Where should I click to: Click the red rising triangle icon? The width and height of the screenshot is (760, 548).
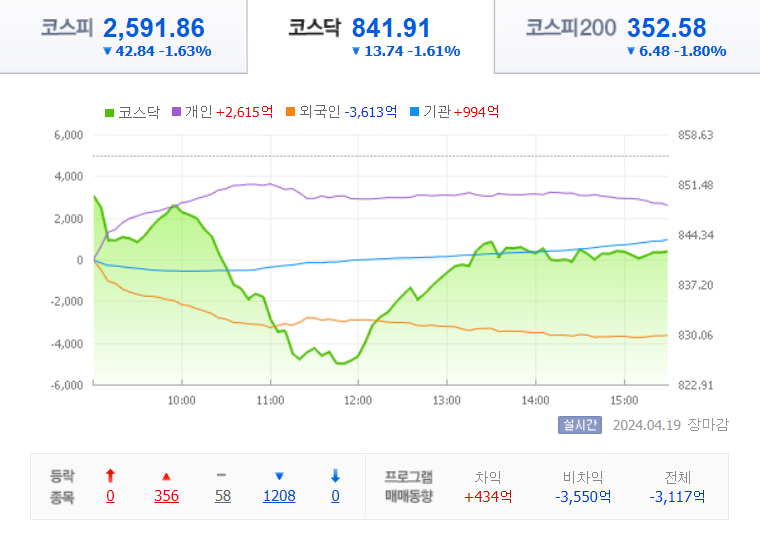click(166, 477)
